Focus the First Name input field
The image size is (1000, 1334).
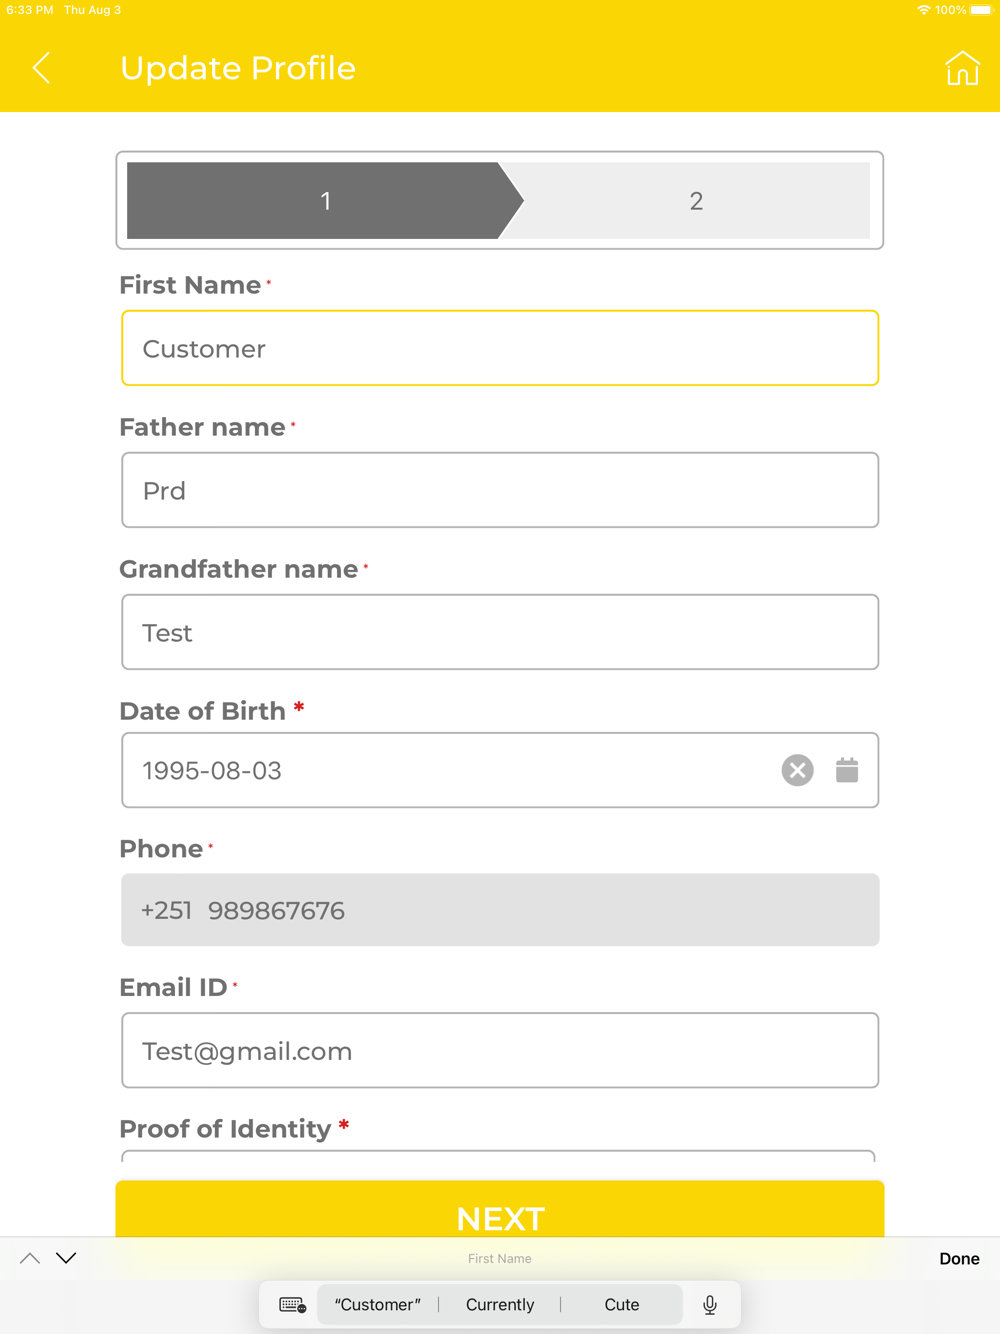click(500, 349)
